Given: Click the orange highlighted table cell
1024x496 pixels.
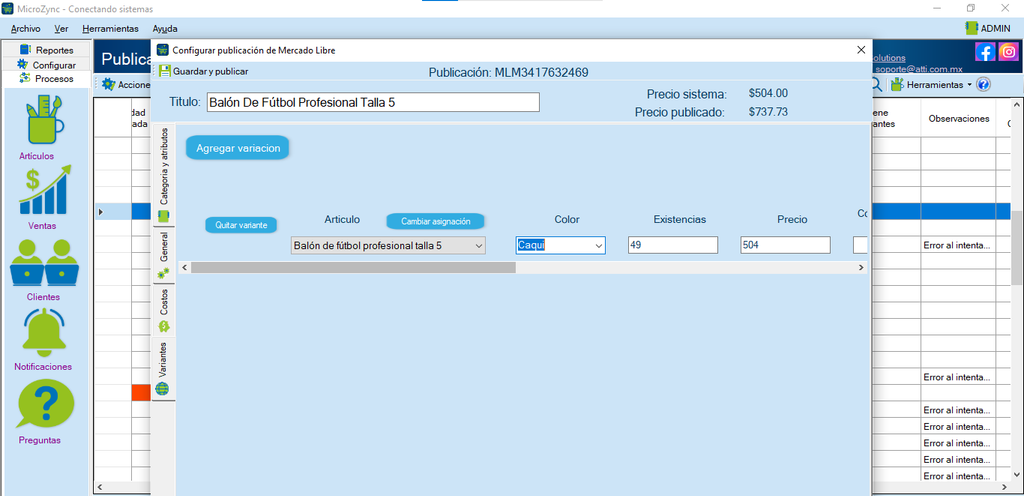Looking at the screenshot, I should point(141,392).
